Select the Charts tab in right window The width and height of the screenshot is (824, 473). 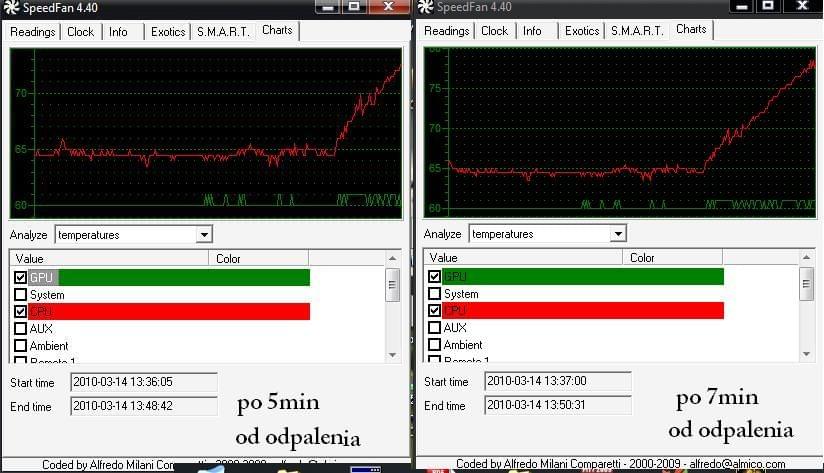691,29
